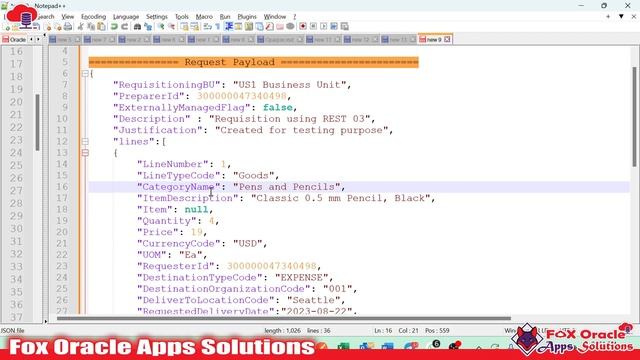Toggle Folder as Workspace icon
This screenshot has height=360, width=640.
click(280, 27)
